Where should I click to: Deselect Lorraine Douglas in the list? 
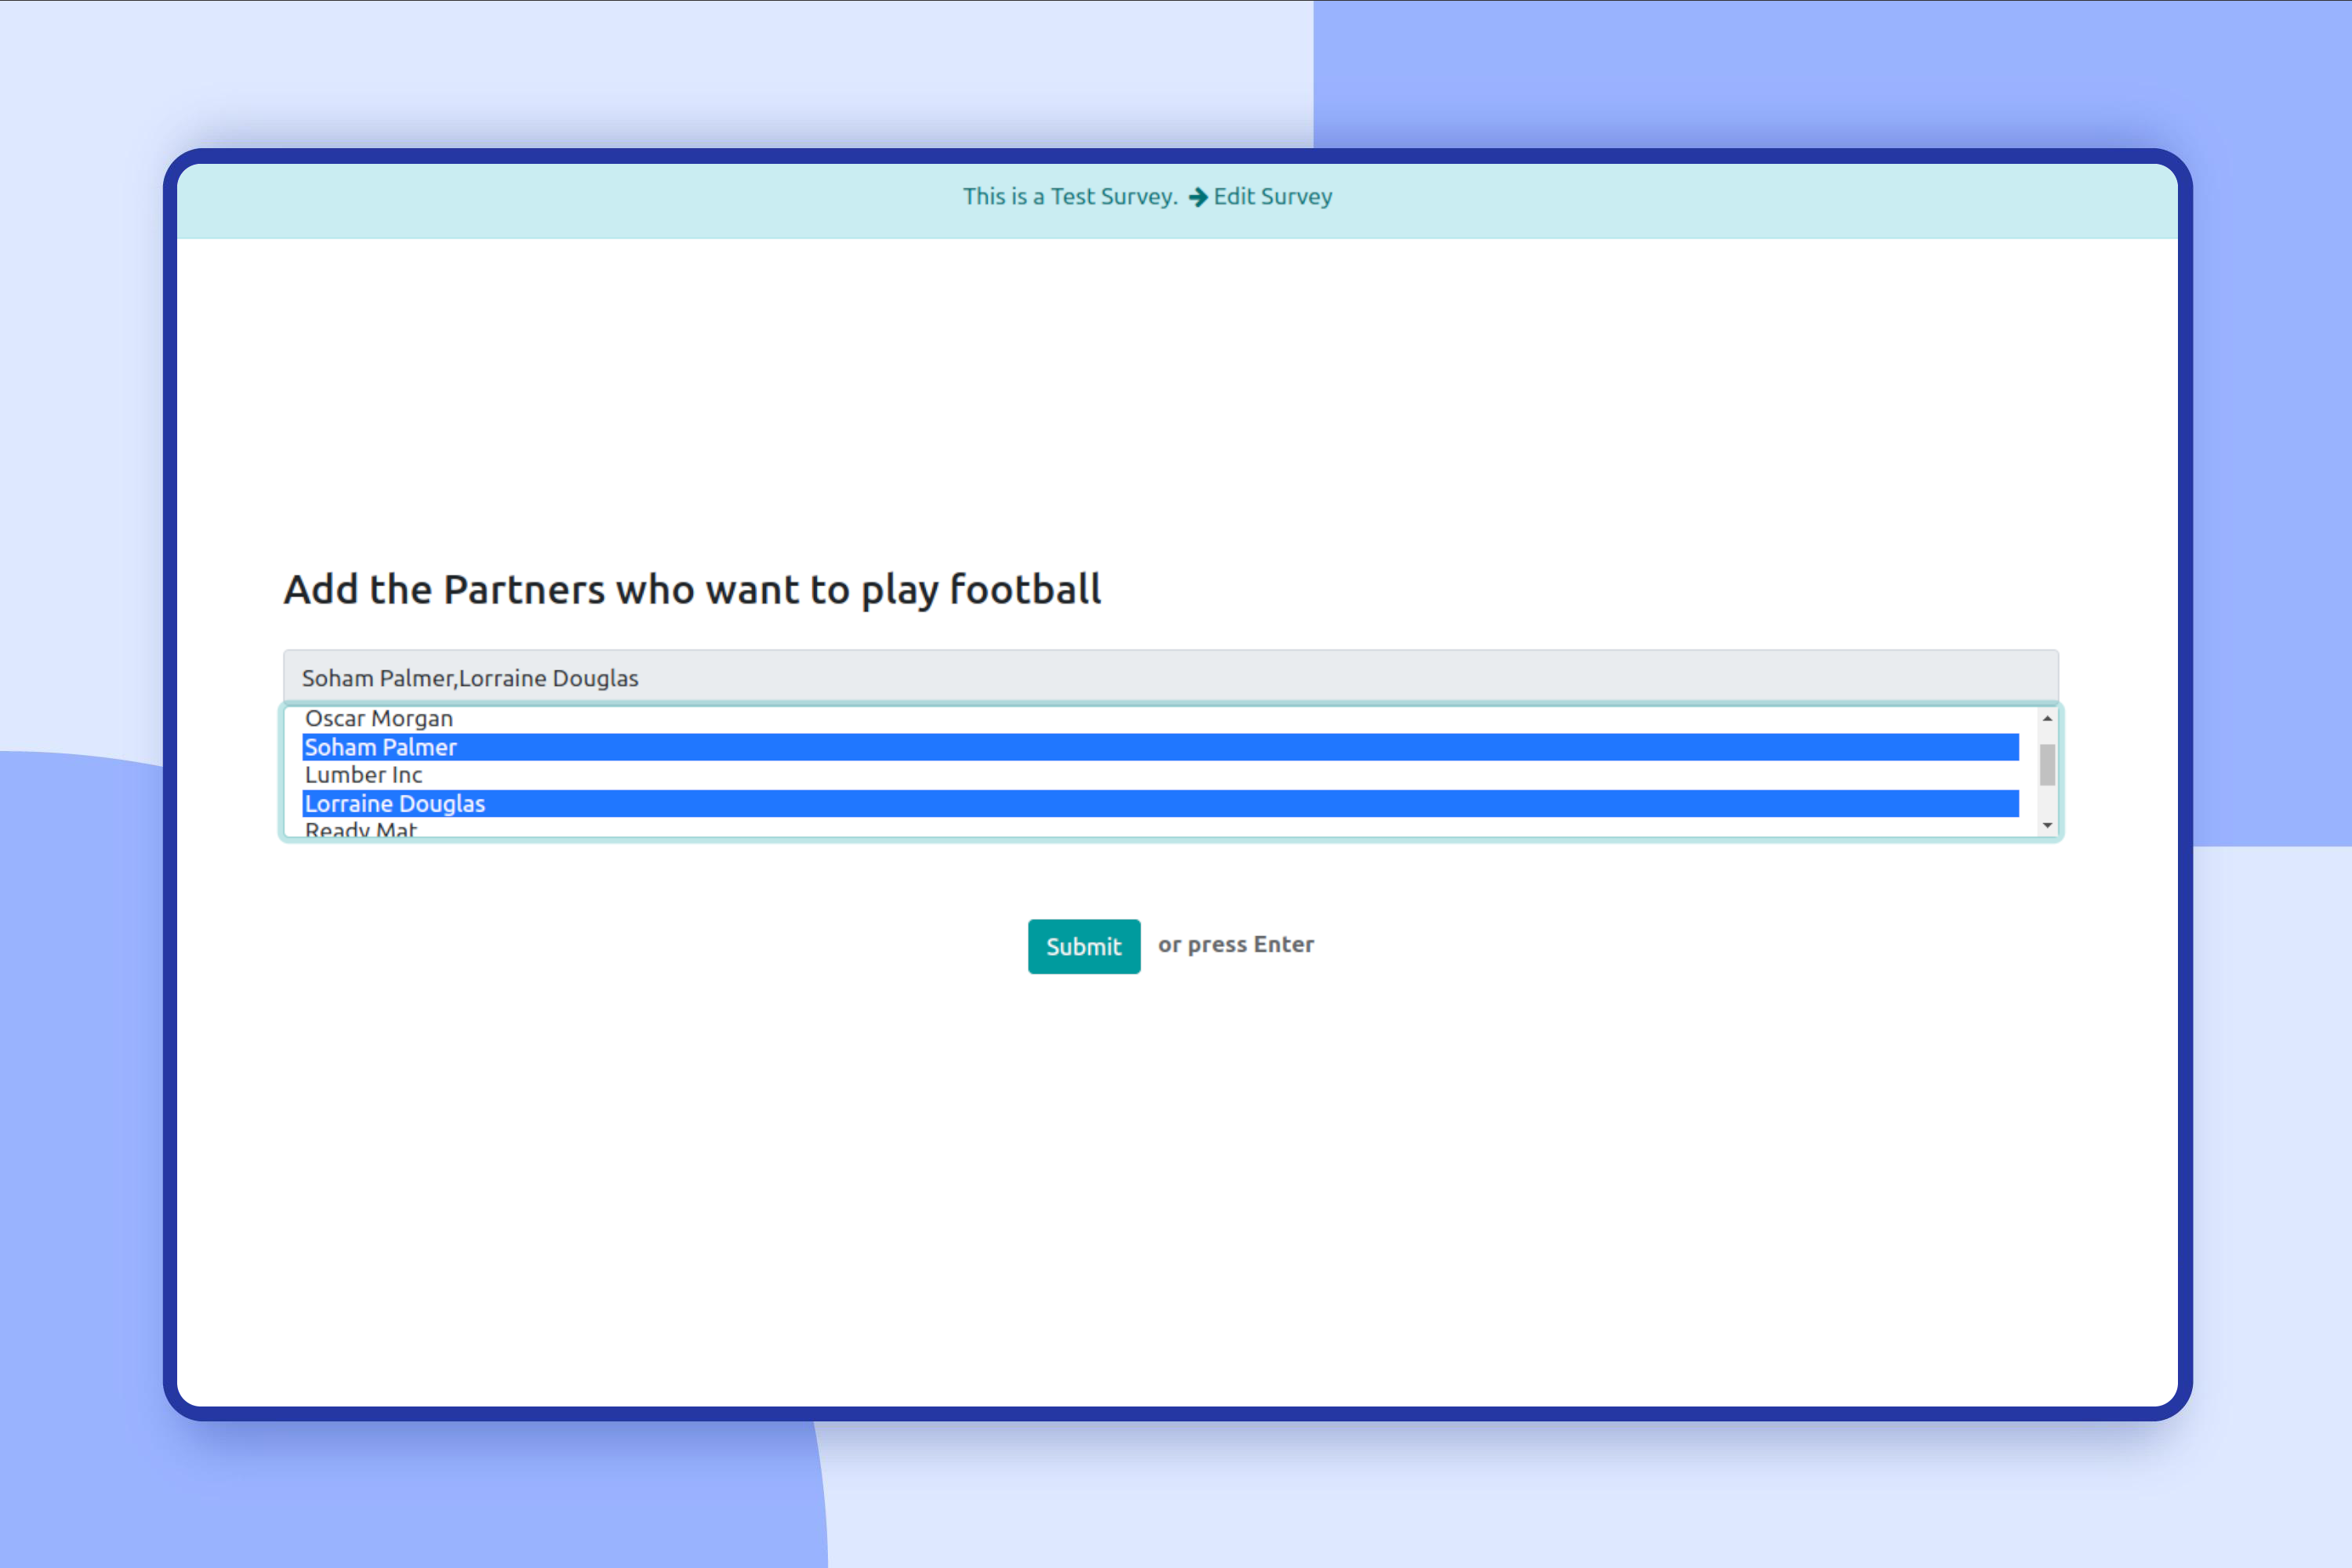395,804
